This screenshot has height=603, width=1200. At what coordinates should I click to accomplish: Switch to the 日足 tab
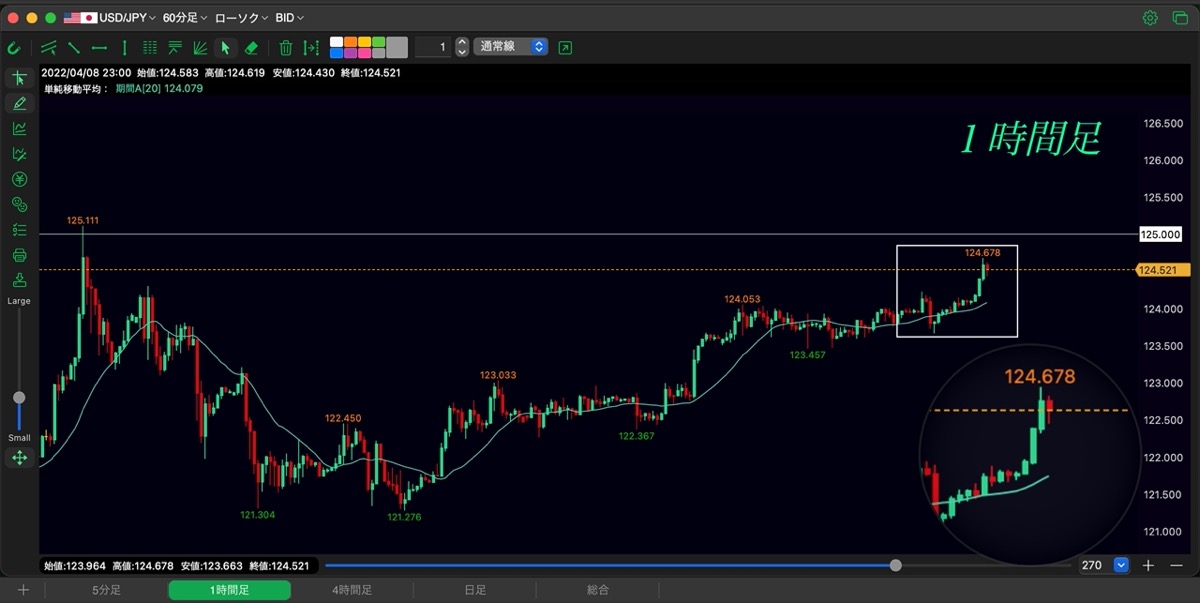coord(475,590)
